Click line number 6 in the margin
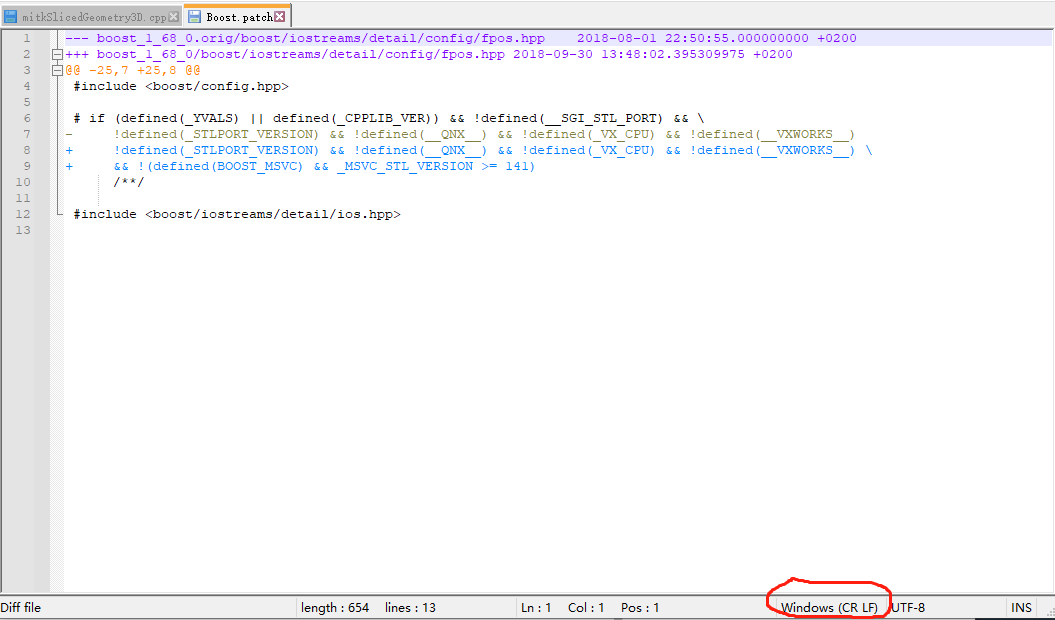The image size is (1055, 620). click(25, 117)
